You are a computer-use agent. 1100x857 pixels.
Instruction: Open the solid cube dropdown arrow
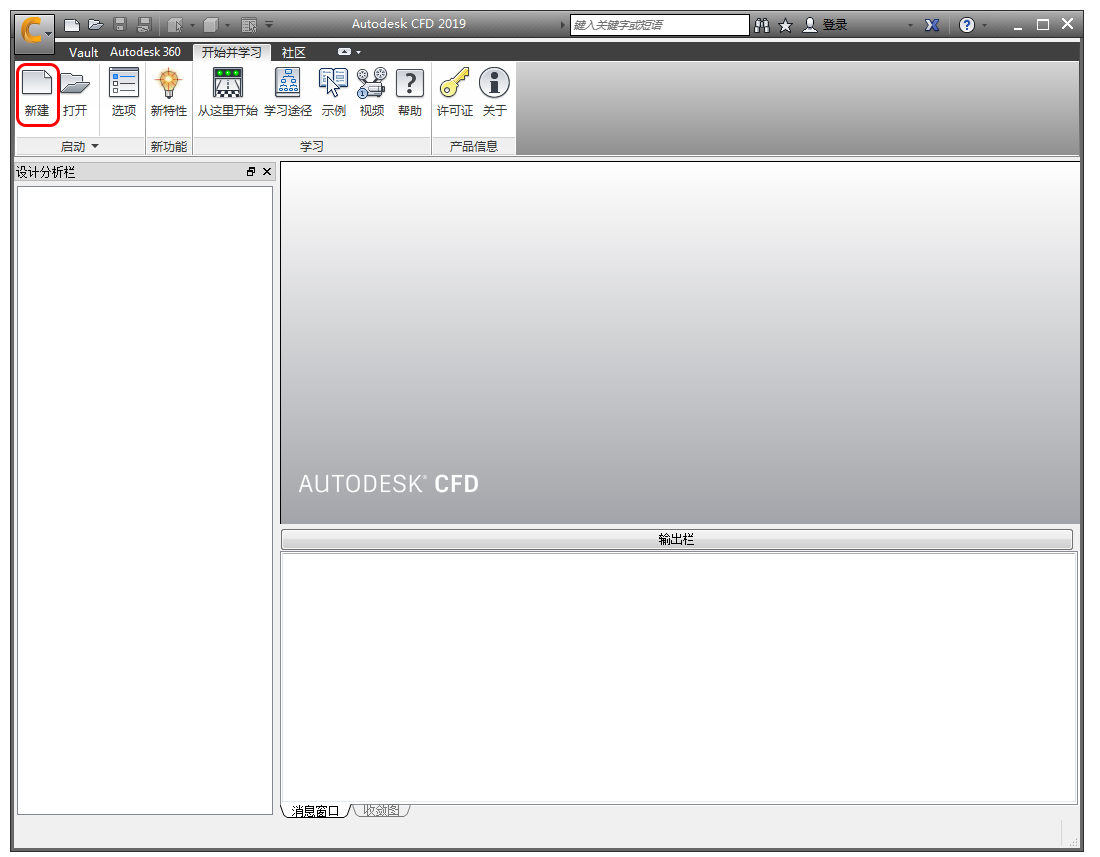(227, 26)
